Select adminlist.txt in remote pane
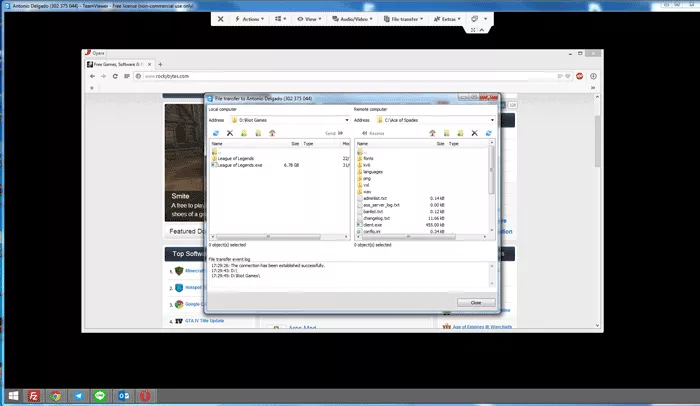This screenshot has width=700, height=406. (x=372, y=198)
